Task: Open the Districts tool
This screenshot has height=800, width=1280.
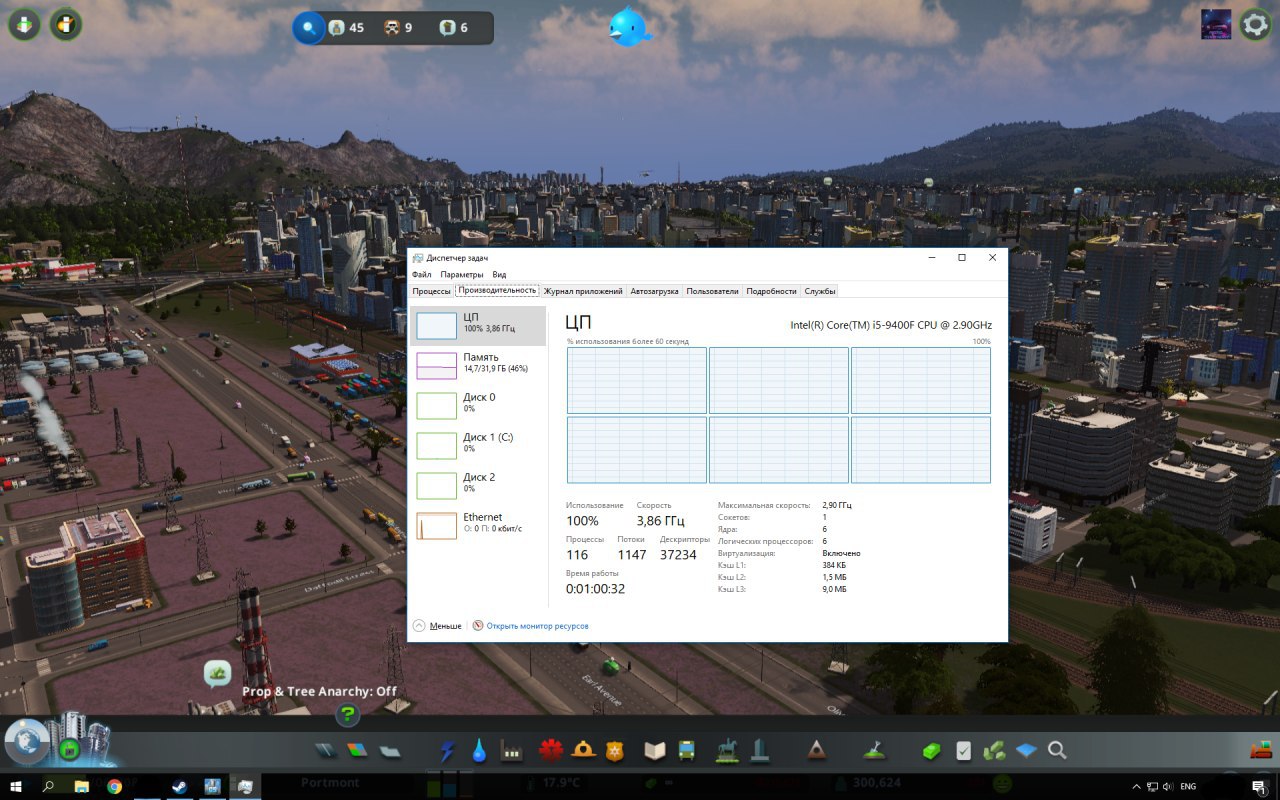Action: click(389, 750)
